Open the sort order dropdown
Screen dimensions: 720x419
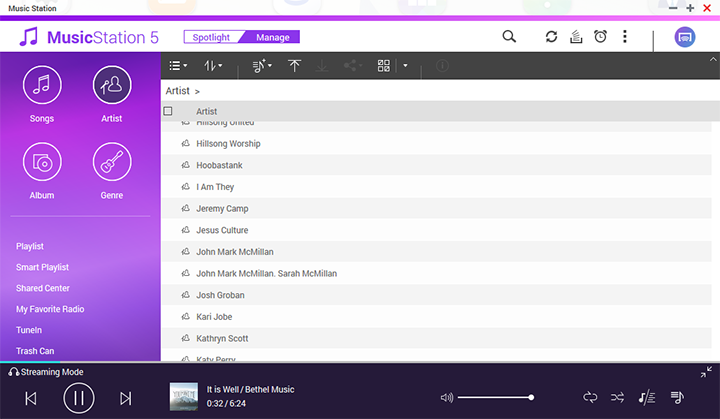pos(213,66)
